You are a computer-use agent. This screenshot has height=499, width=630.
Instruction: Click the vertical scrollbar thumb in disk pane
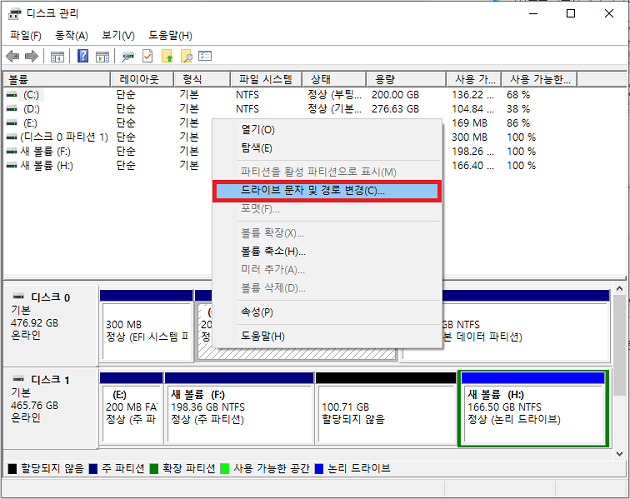point(619,346)
